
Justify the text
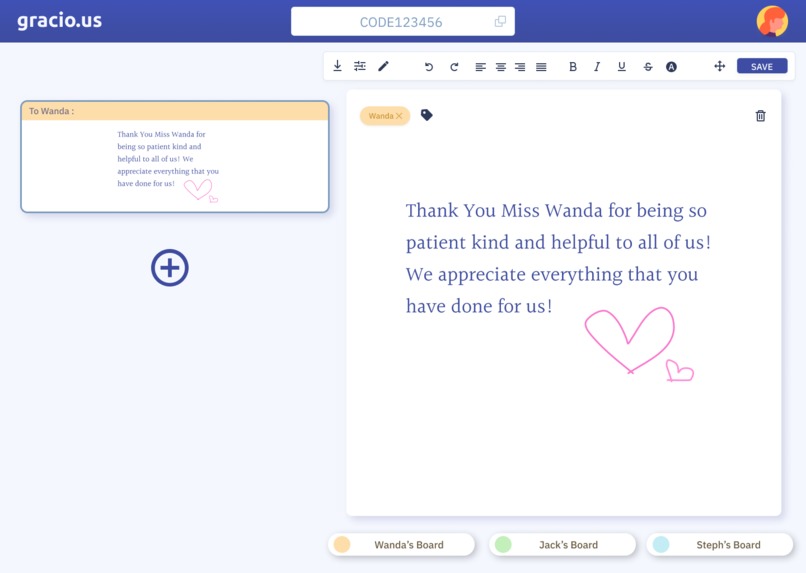click(x=541, y=67)
